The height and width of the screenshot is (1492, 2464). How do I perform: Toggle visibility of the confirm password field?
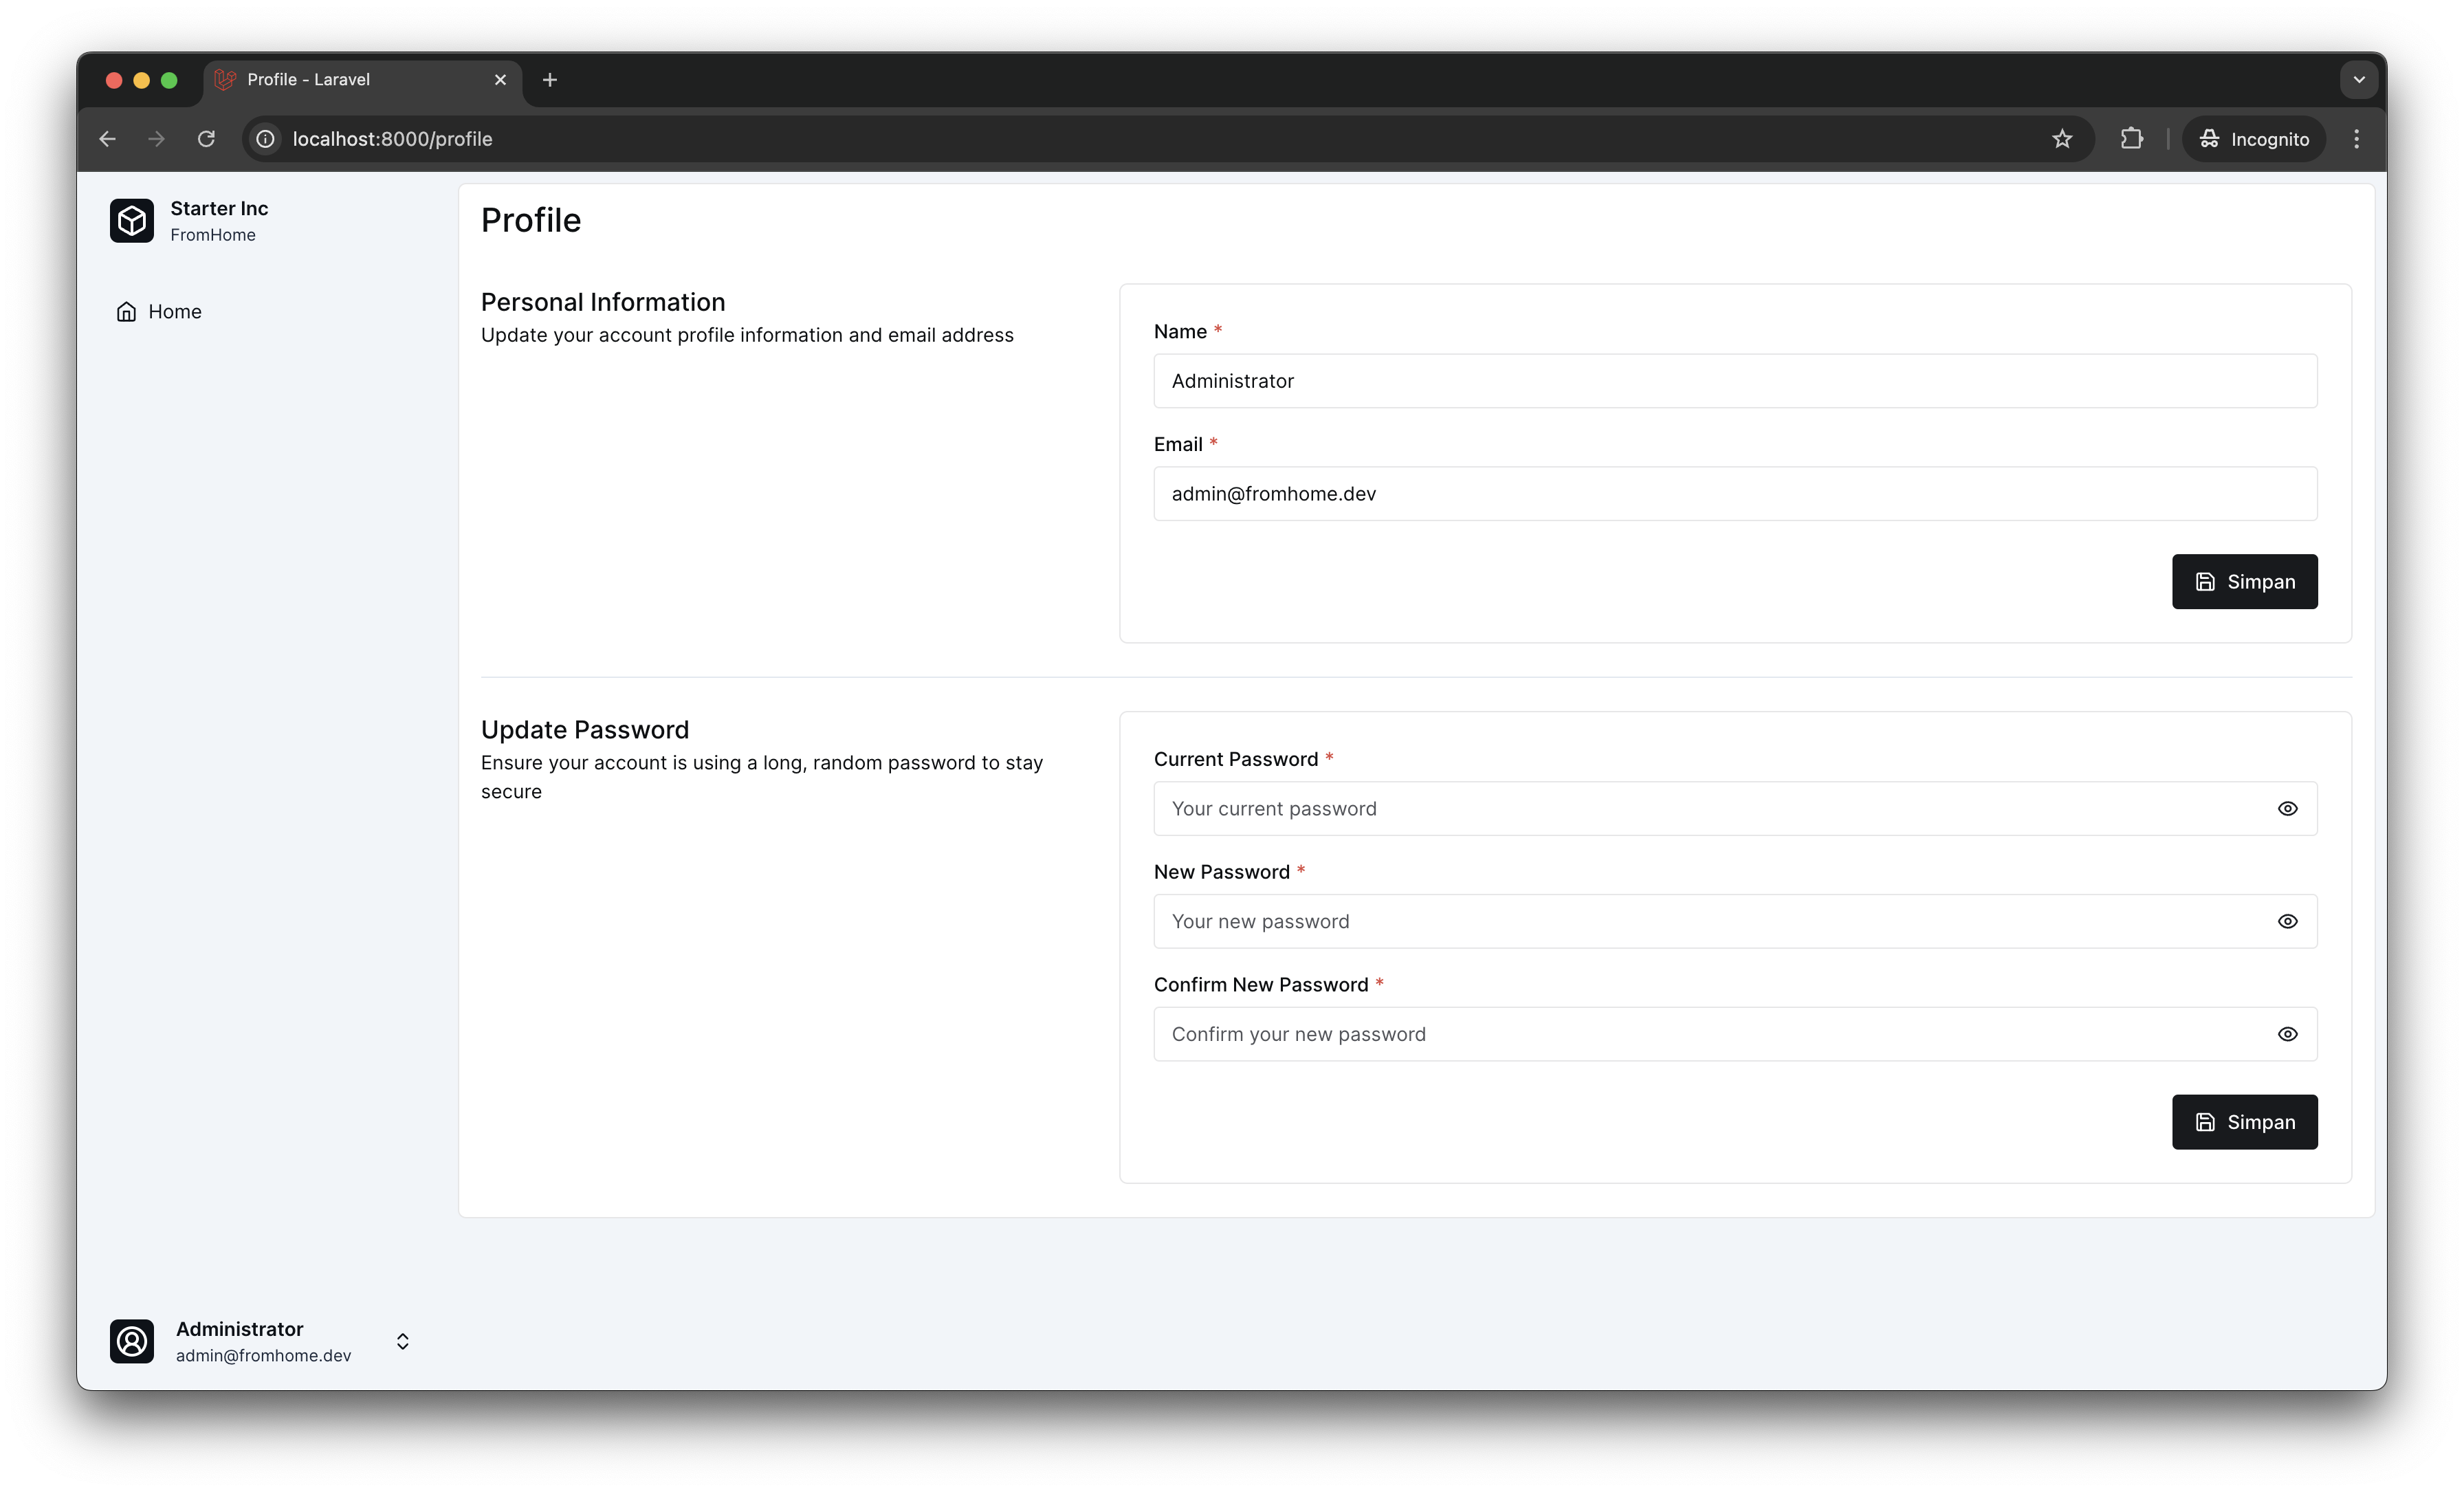[2288, 1034]
